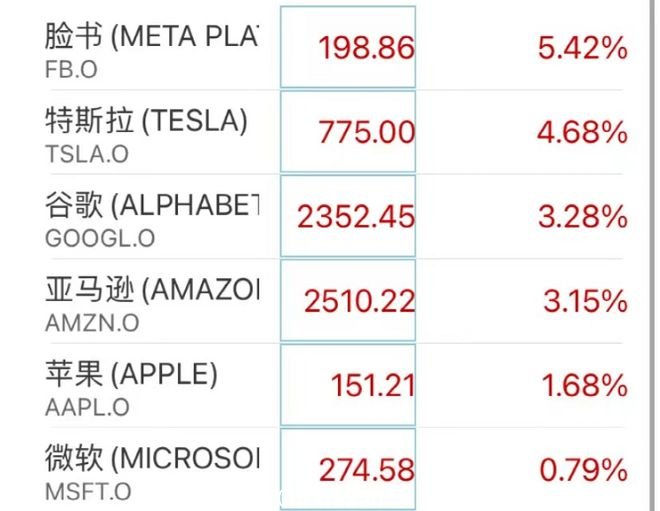Click the AMZN.O ticker symbol

click(92, 323)
